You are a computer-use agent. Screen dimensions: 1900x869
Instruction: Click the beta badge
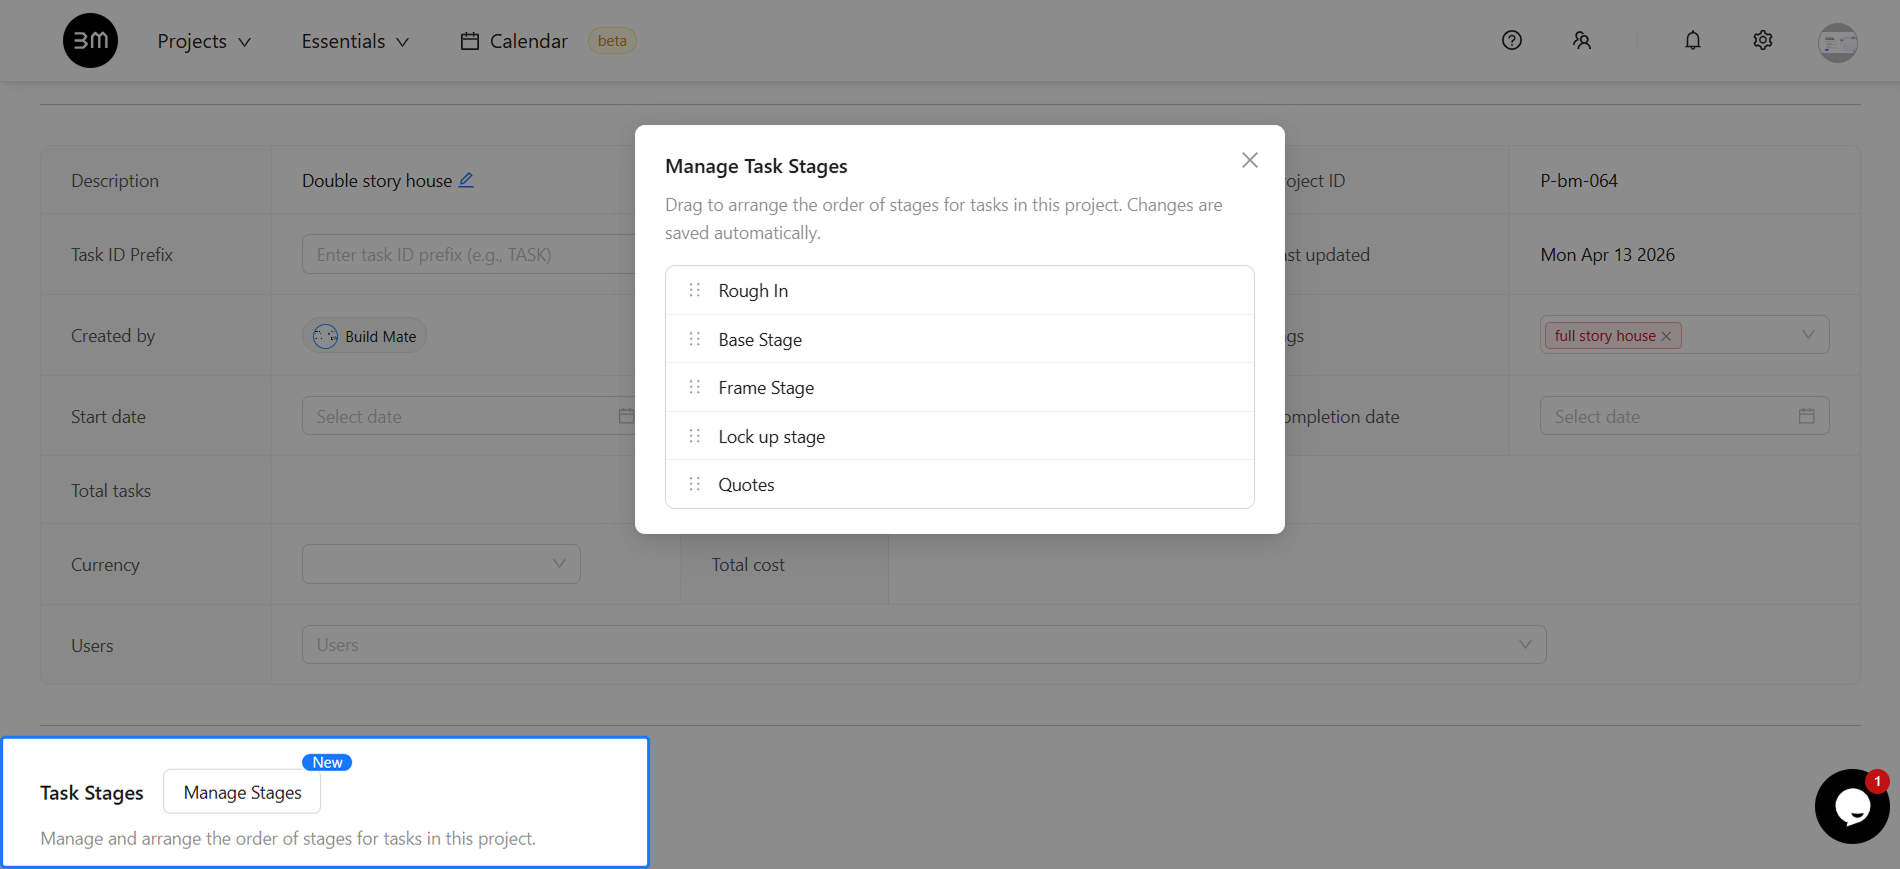tap(612, 41)
